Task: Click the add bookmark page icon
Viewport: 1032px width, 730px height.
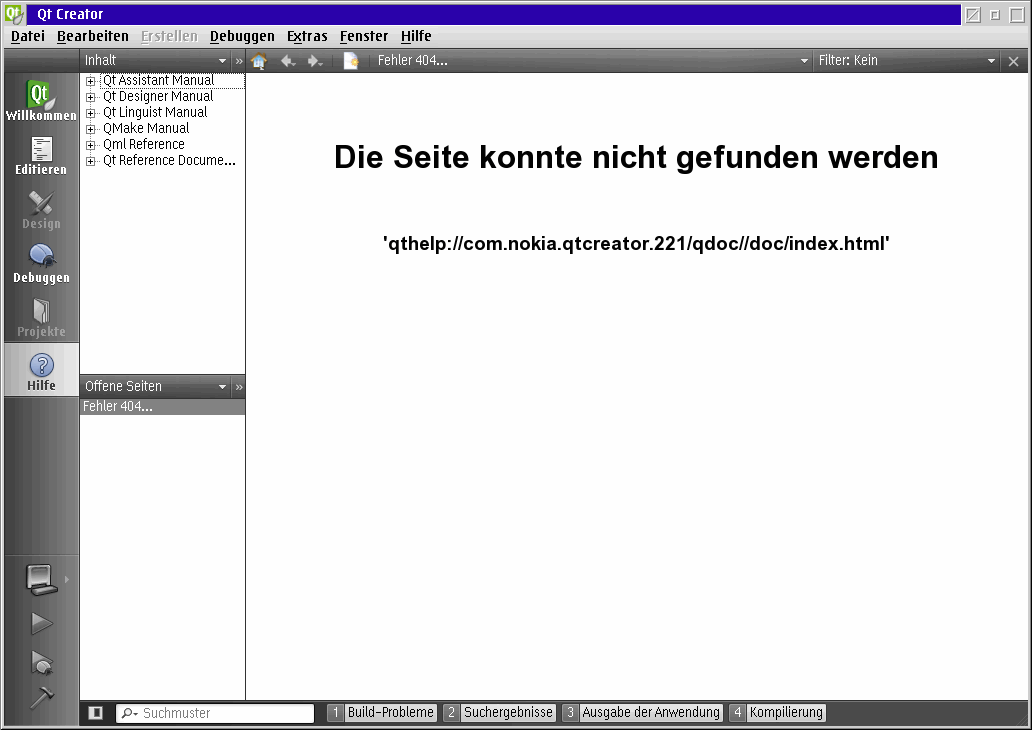Action: [x=351, y=61]
